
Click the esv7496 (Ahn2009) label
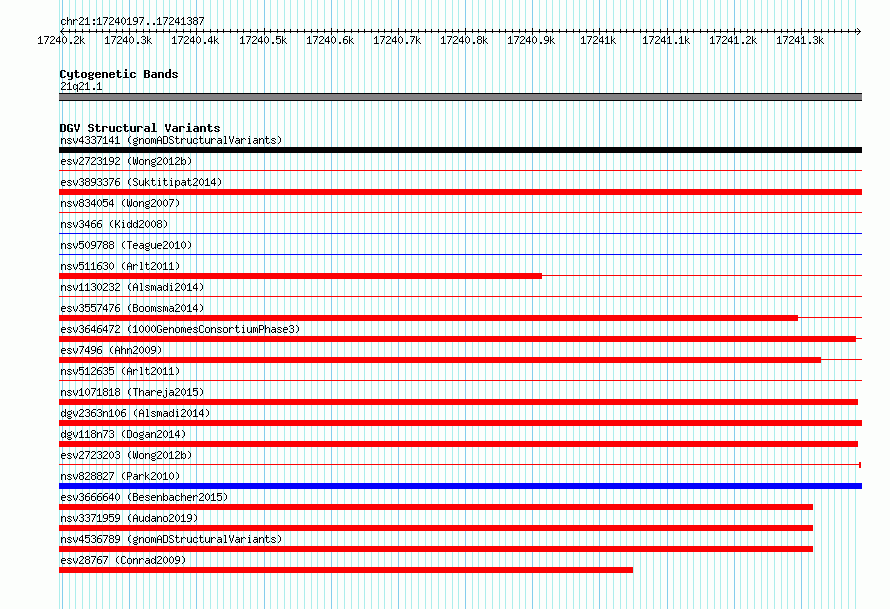[111, 350]
